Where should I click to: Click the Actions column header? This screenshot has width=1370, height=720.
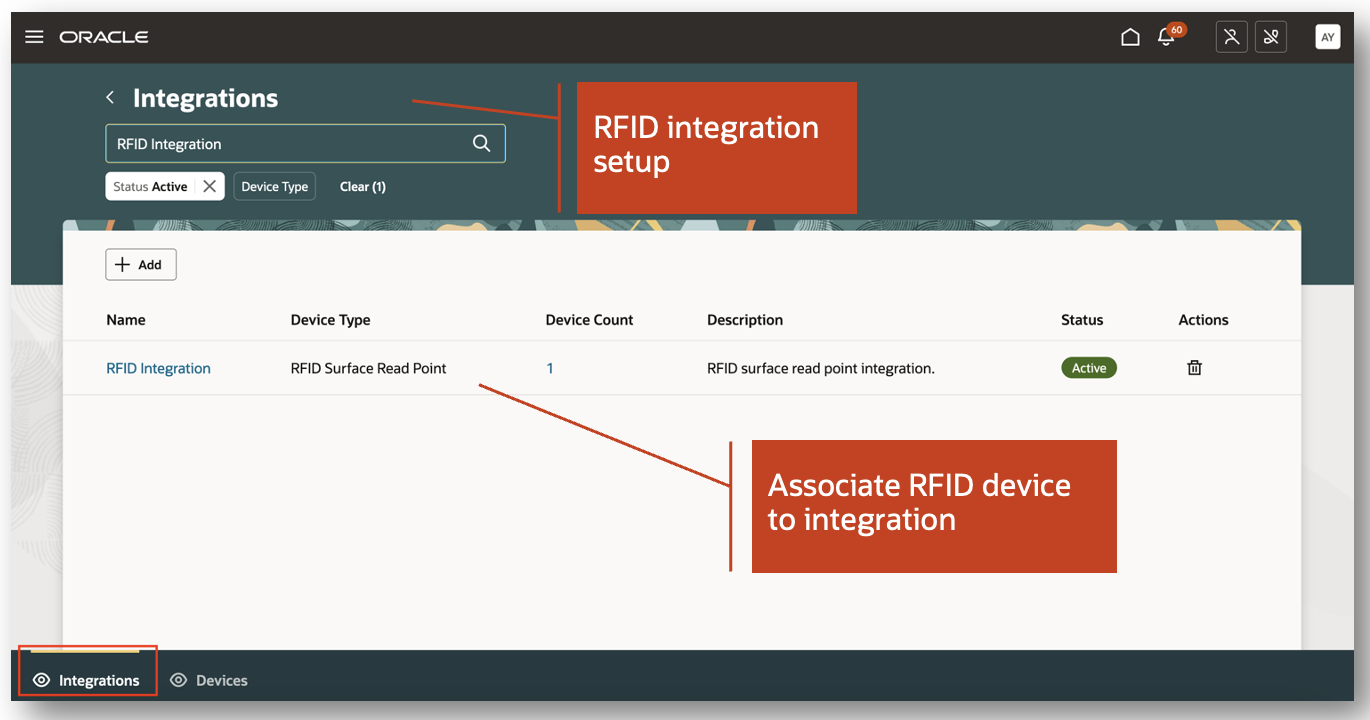(x=1203, y=320)
